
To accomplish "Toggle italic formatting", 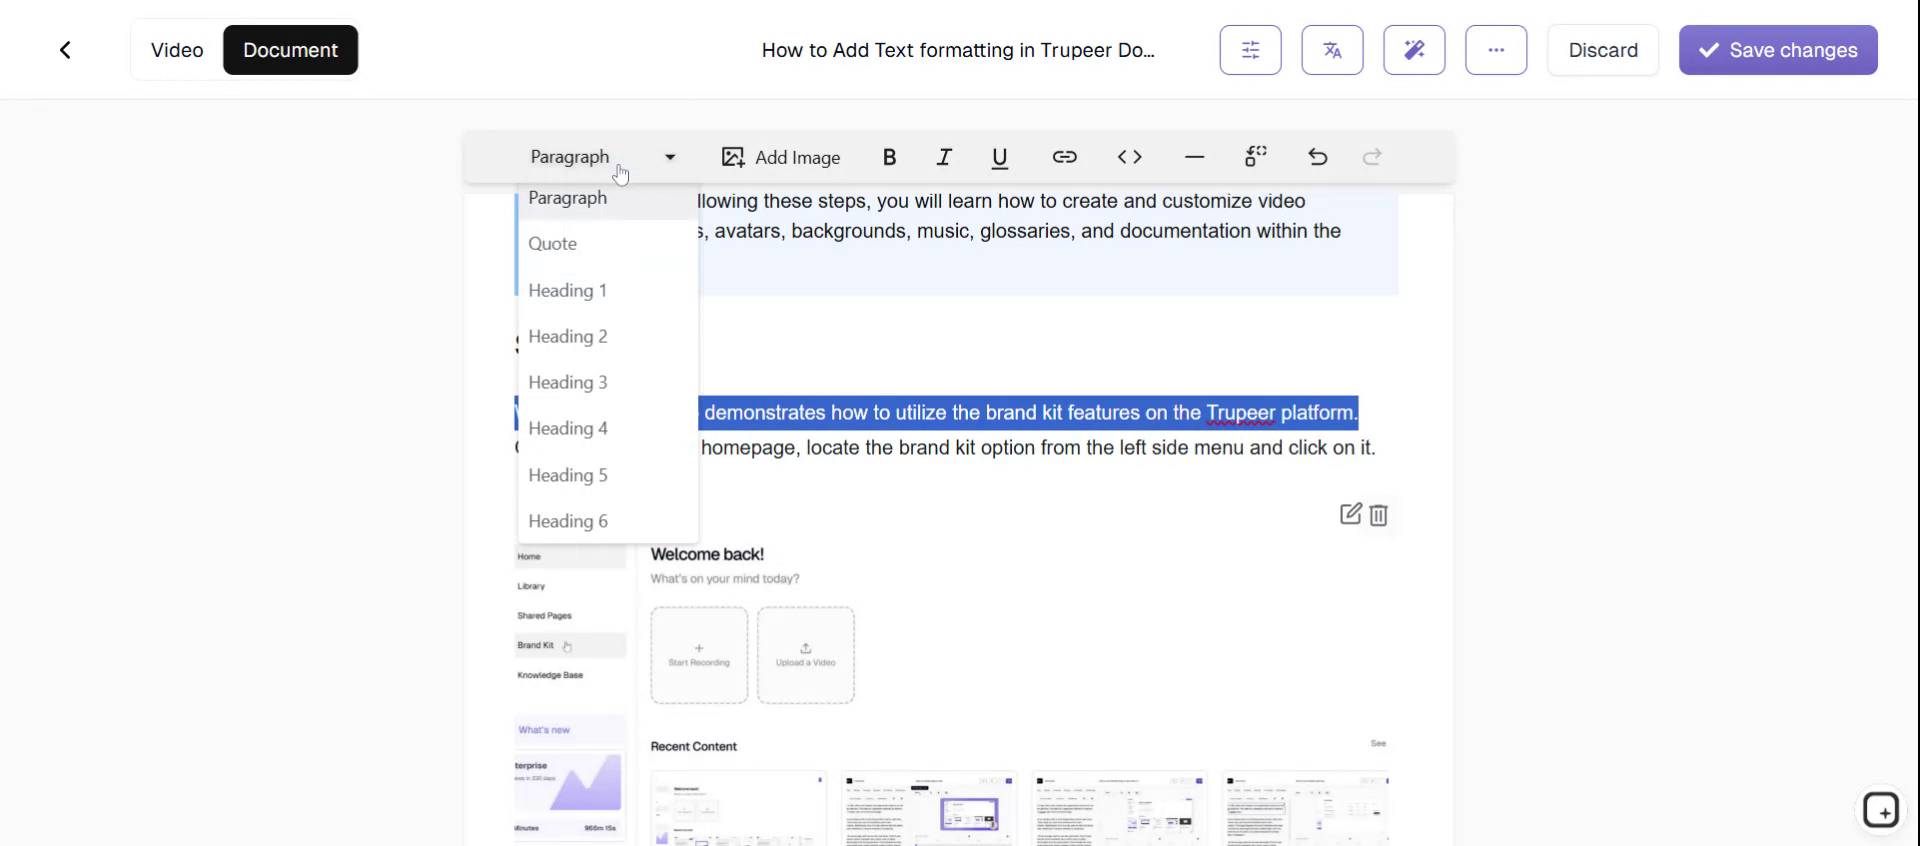I will (x=944, y=157).
